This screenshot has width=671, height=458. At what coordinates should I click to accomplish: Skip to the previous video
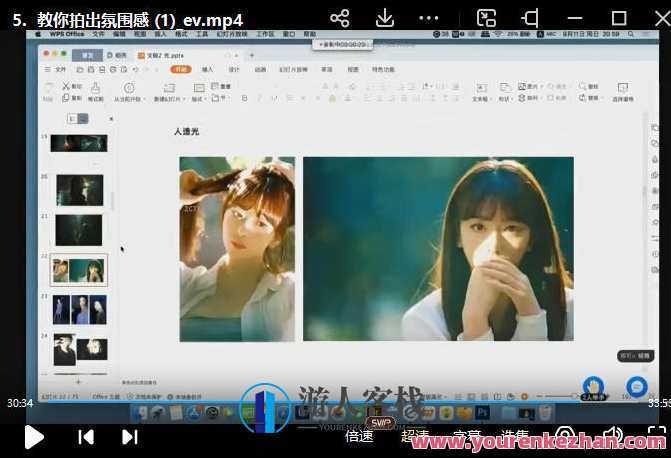pyautogui.click(x=86, y=437)
